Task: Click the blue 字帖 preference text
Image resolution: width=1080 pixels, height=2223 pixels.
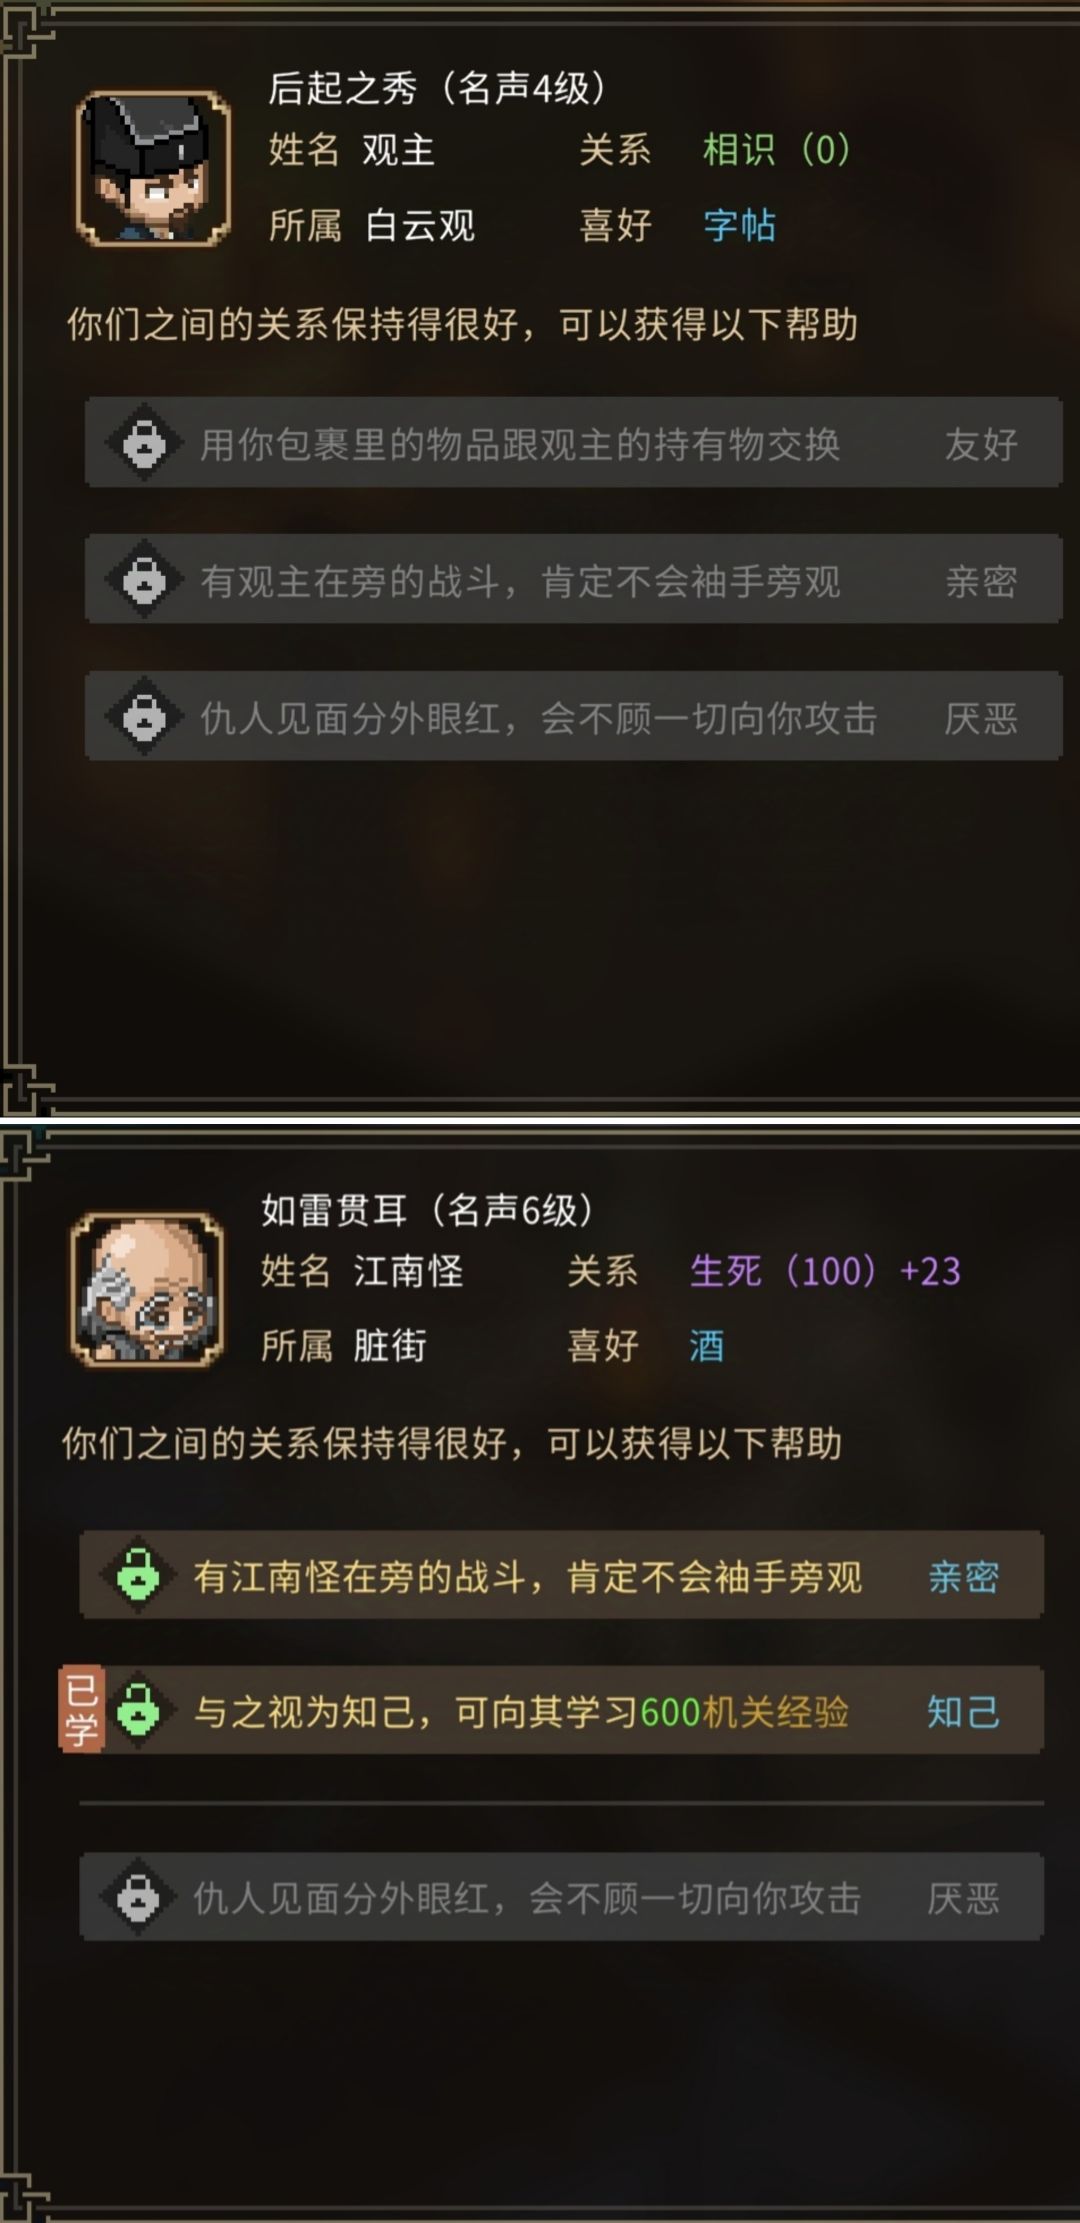Action: 739,225
